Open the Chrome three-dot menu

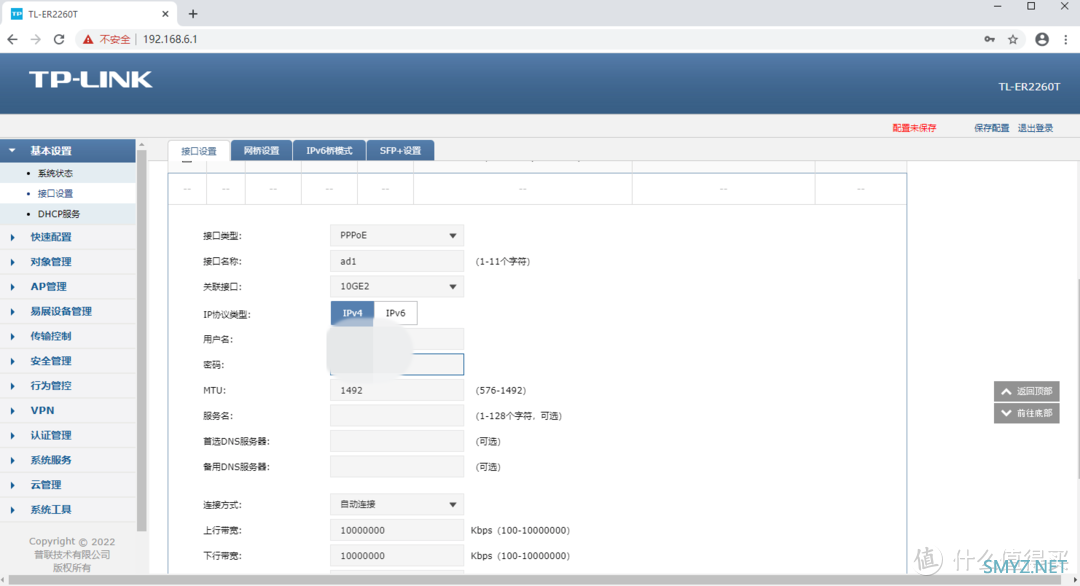(x=1066, y=39)
